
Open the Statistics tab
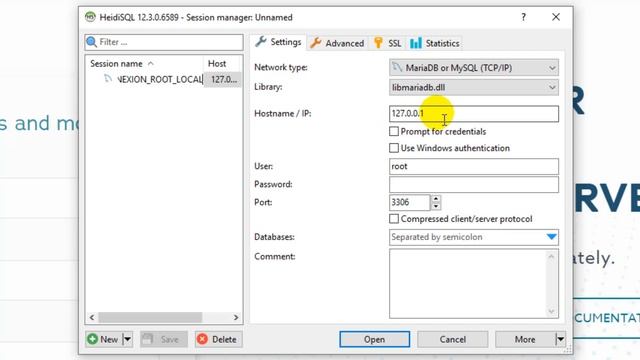(x=435, y=43)
